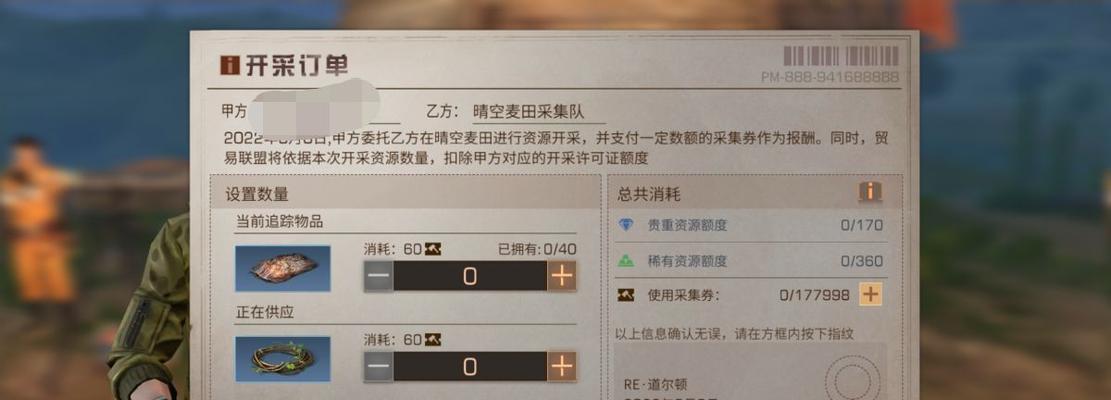This screenshot has width=1111, height=400.
Task: Click the info icon beside 开采订单 title
Action: pyautogui.click(x=230, y=66)
